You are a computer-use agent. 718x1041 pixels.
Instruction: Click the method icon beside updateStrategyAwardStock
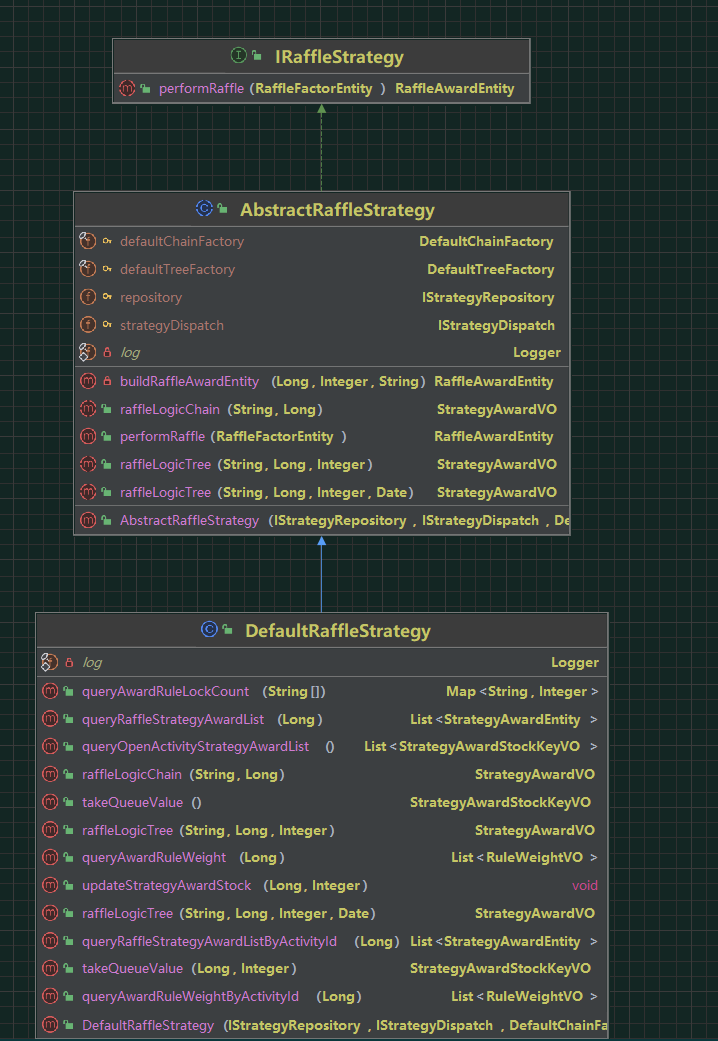pos(50,885)
